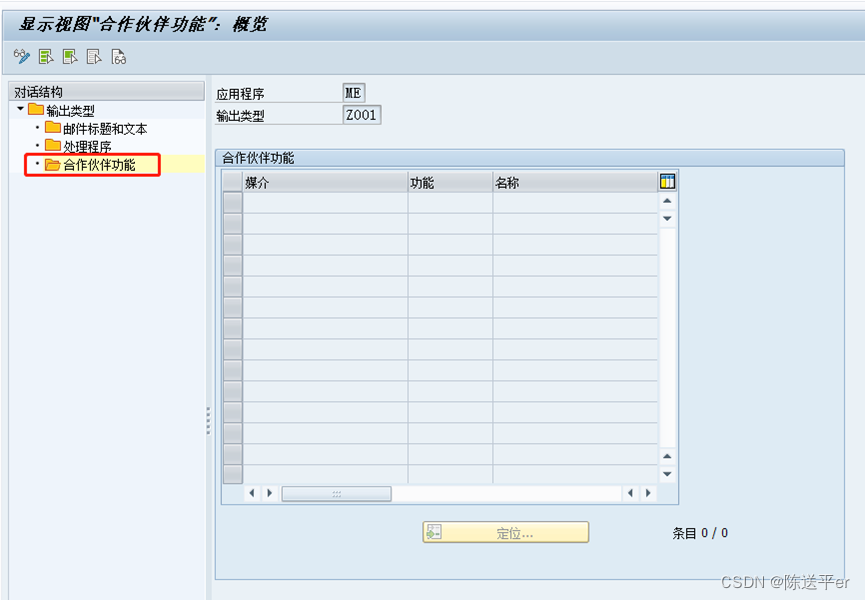Click the table scroll up arrow
This screenshot has height=600, width=865.
[x=666, y=200]
